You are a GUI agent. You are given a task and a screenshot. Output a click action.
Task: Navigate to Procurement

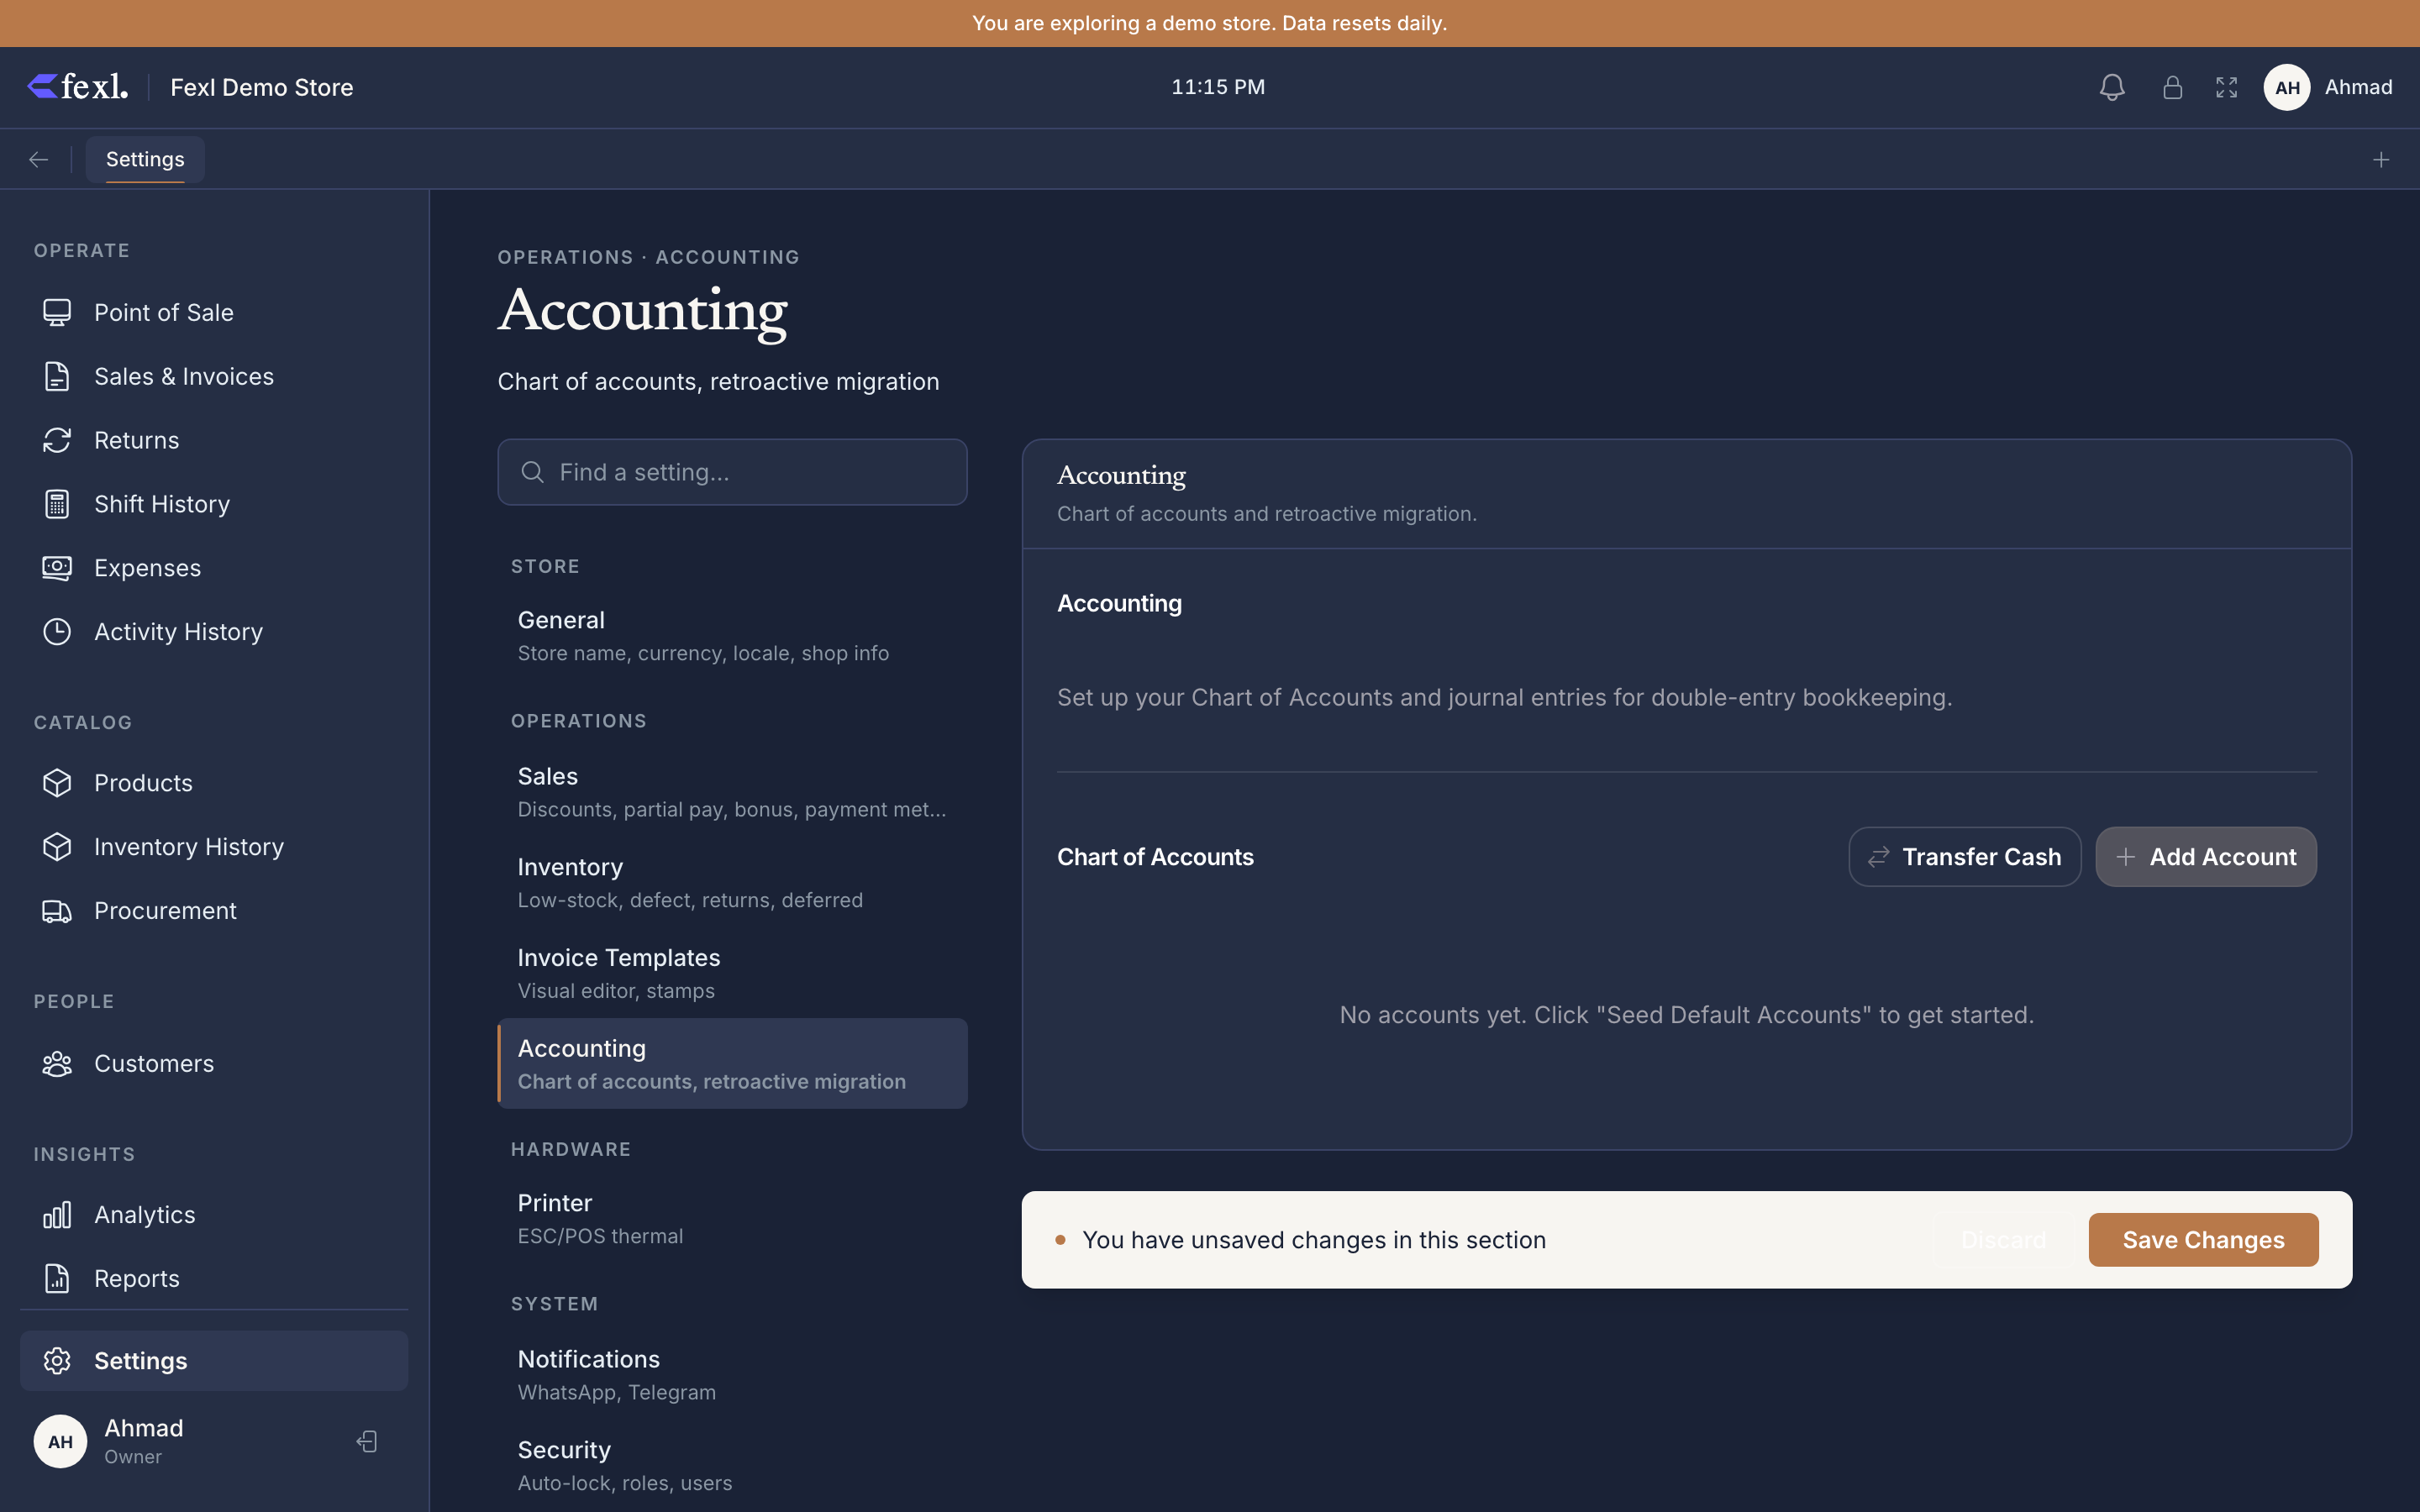pos(214,911)
